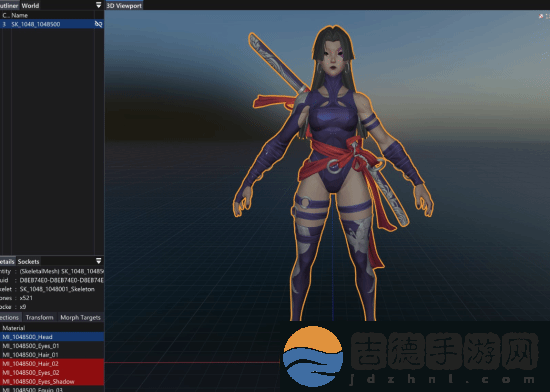
Task: Open the Details tab
Action: click(x=7, y=262)
